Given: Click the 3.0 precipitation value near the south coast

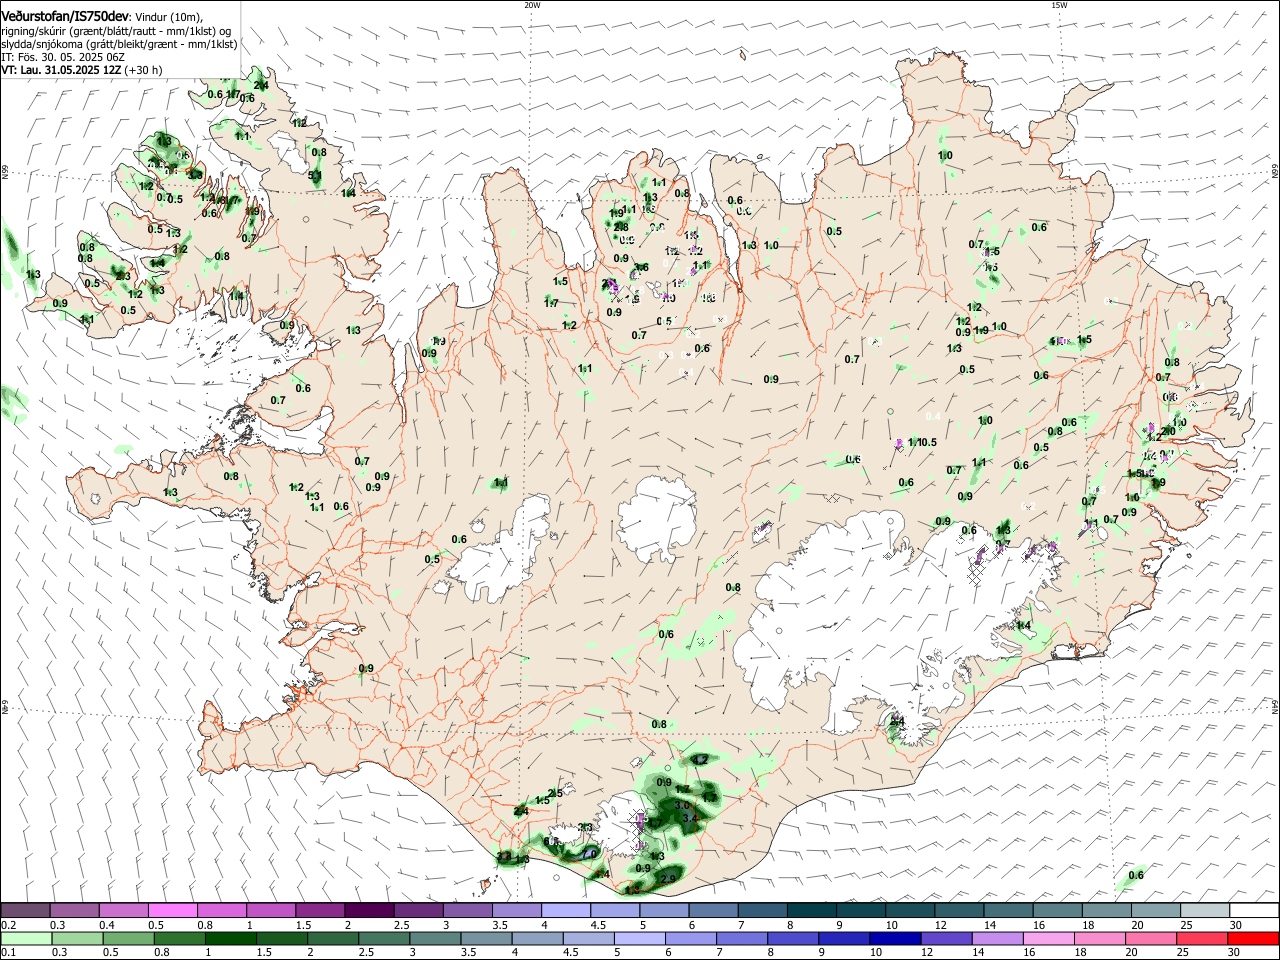Looking at the screenshot, I should [x=683, y=804].
